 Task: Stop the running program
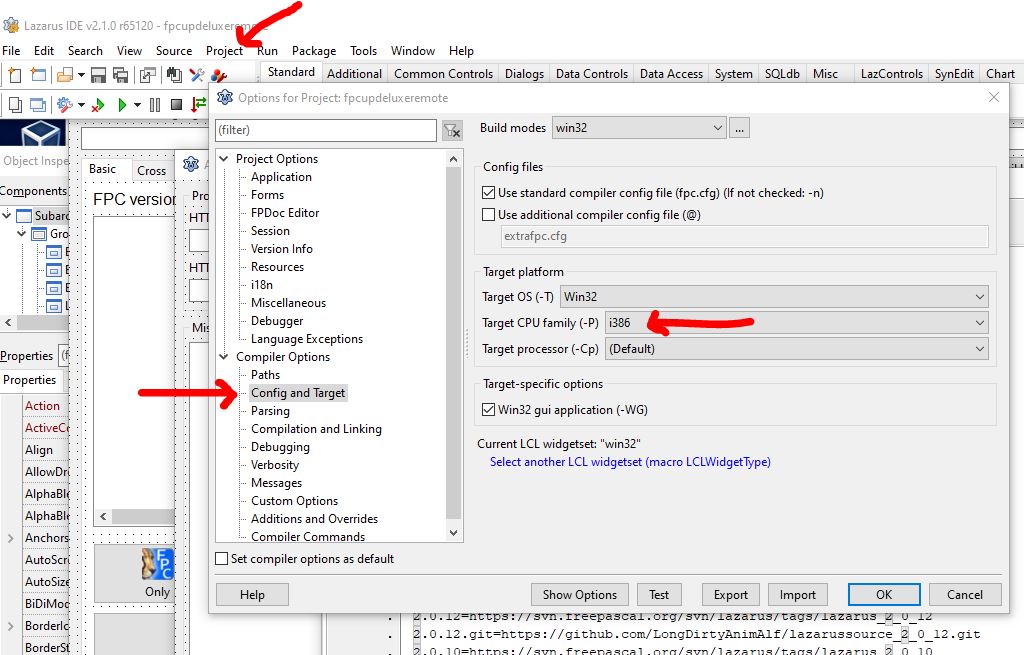[174, 103]
